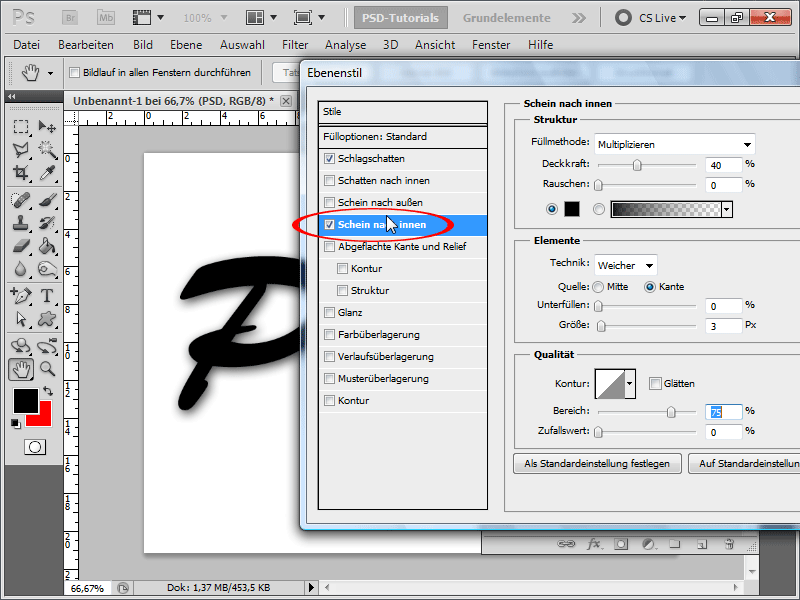Select the Healing Brush tool
Viewport: 800px width, 600px height.
[x=20, y=200]
